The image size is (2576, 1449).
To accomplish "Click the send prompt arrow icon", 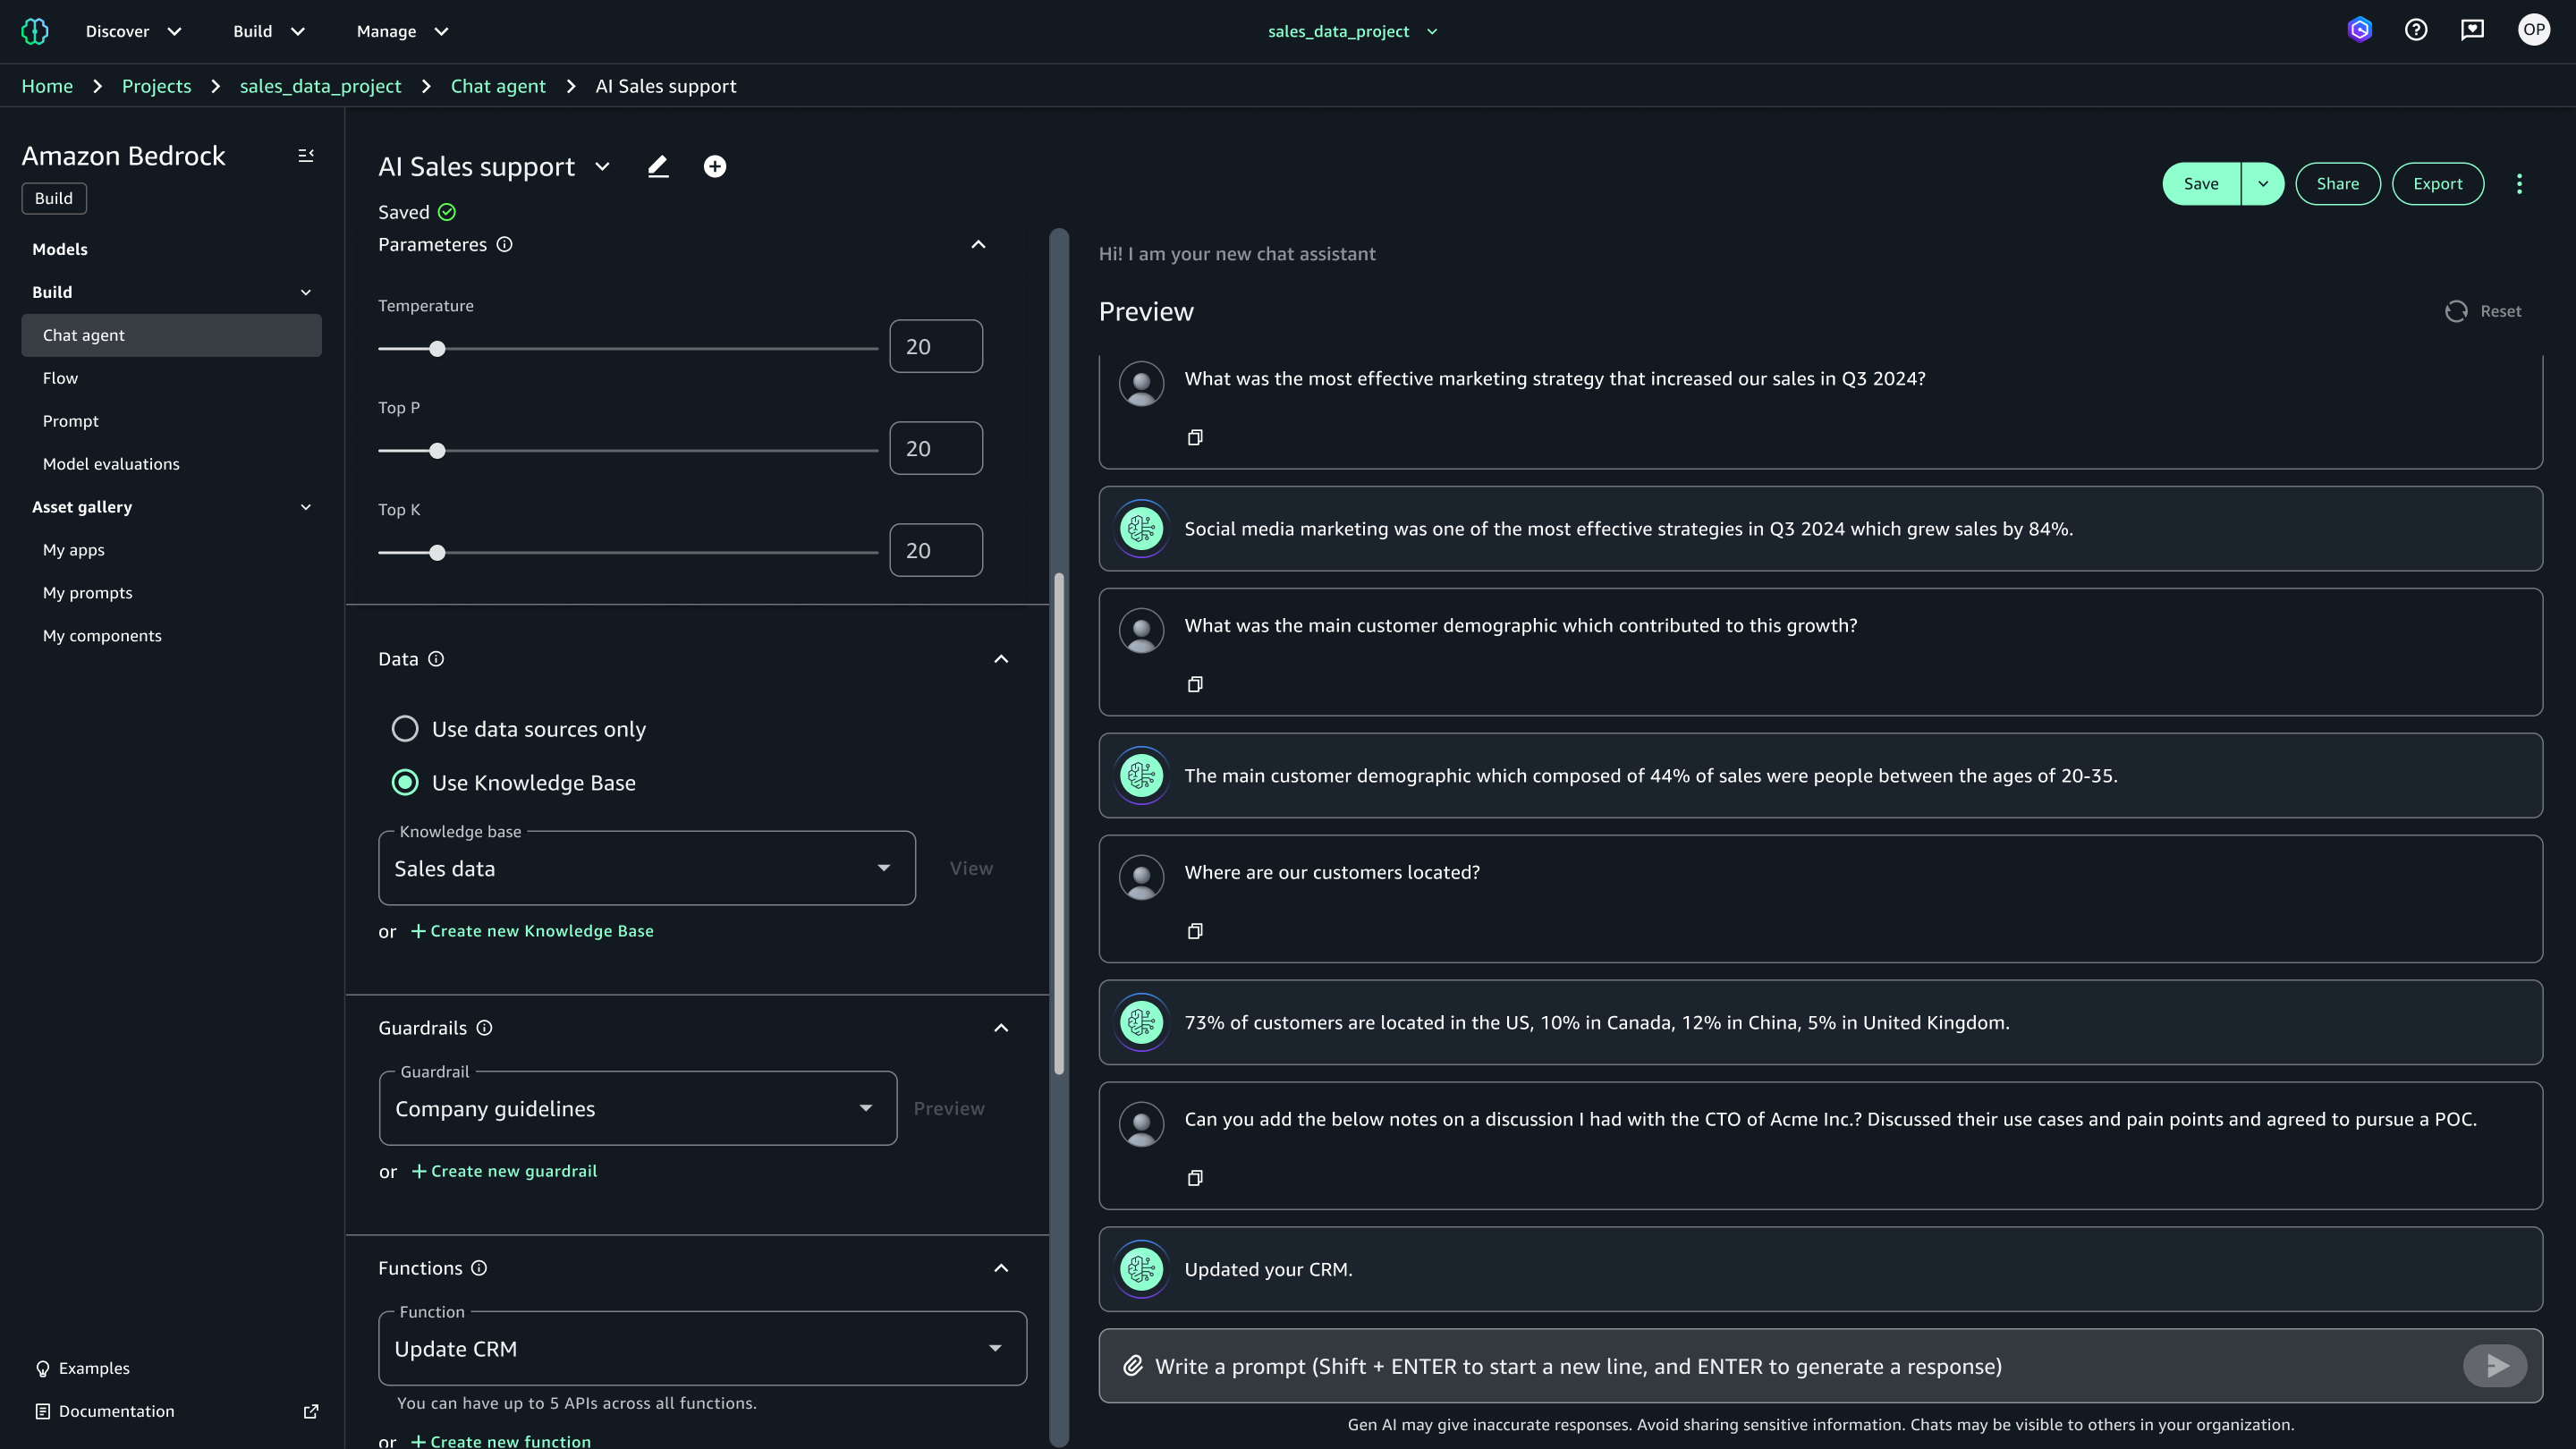I will (2494, 1365).
